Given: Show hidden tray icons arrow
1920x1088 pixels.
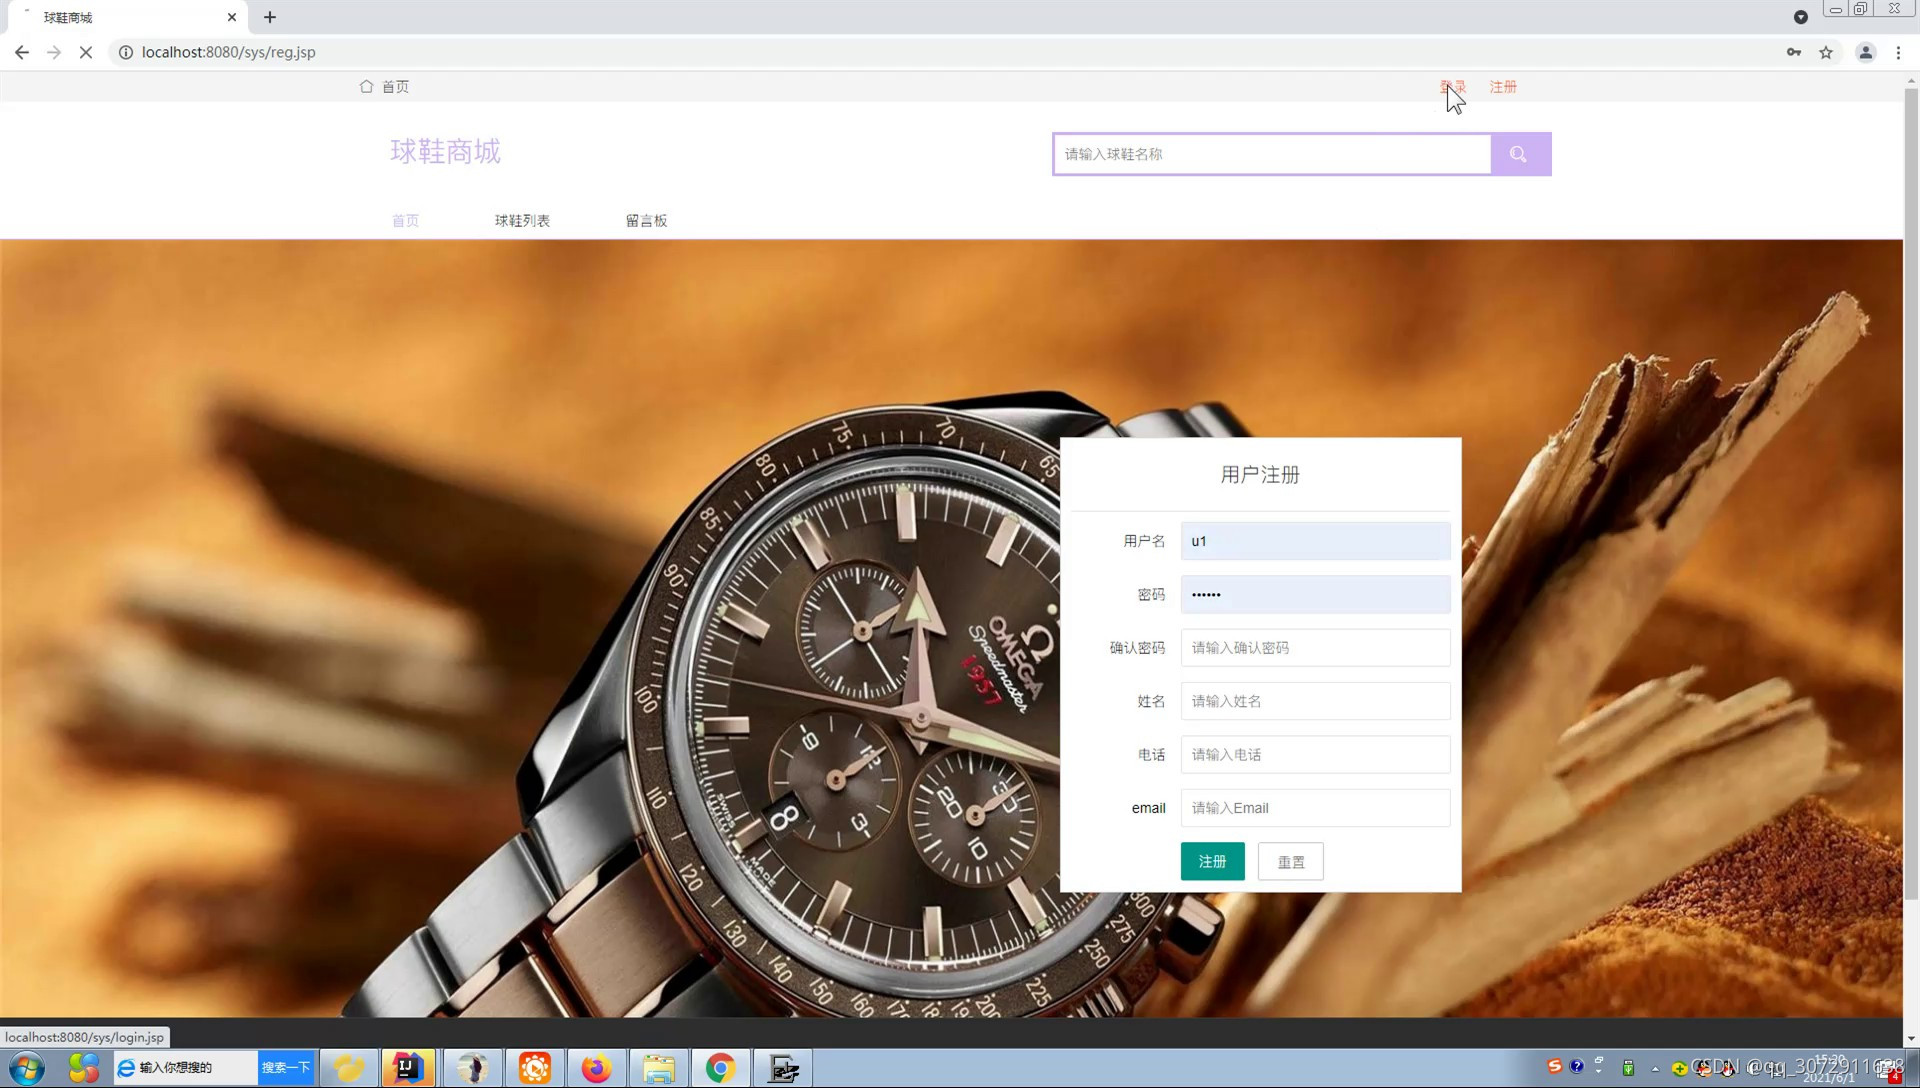Looking at the screenshot, I should pos(1655,1068).
